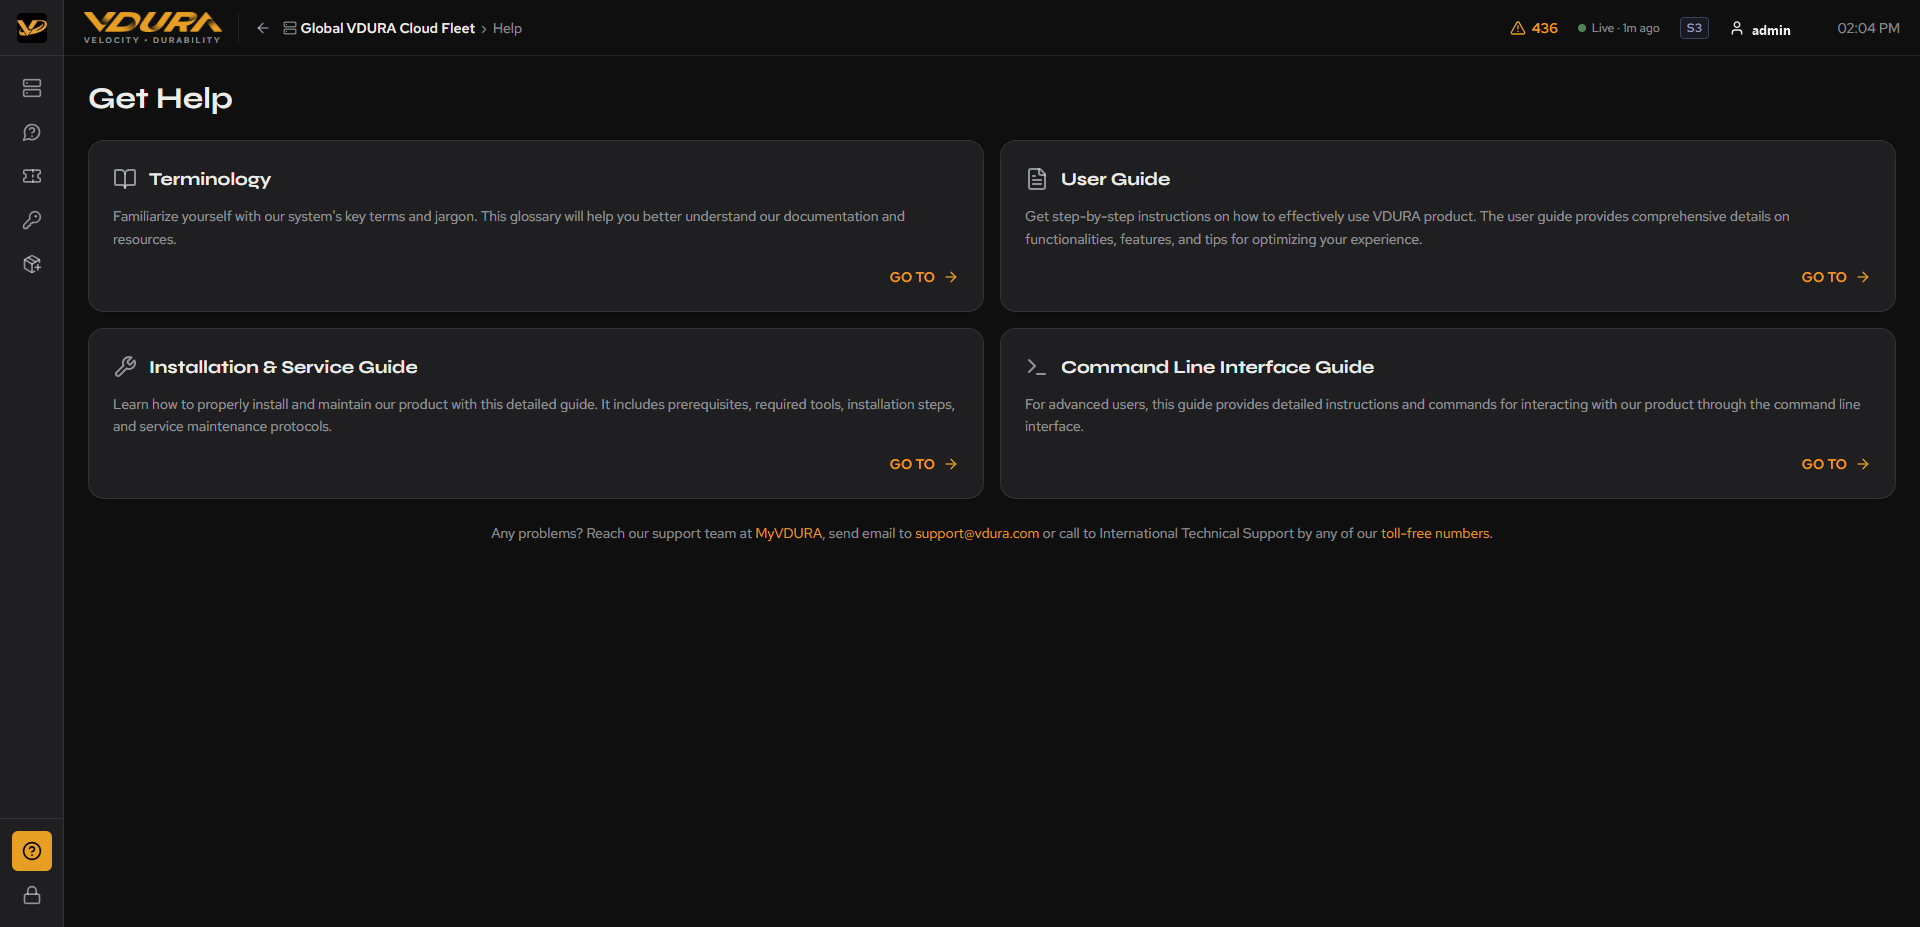Click the 436 alerts count

[1544, 28]
